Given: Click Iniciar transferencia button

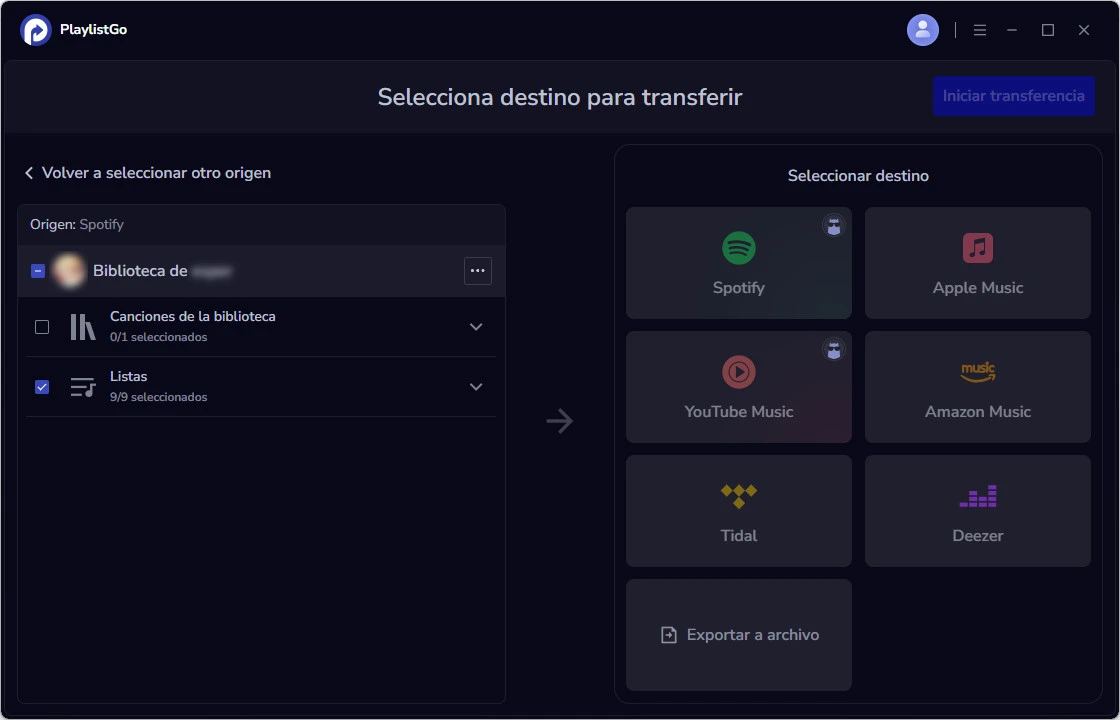Looking at the screenshot, I should pos(1013,96).
